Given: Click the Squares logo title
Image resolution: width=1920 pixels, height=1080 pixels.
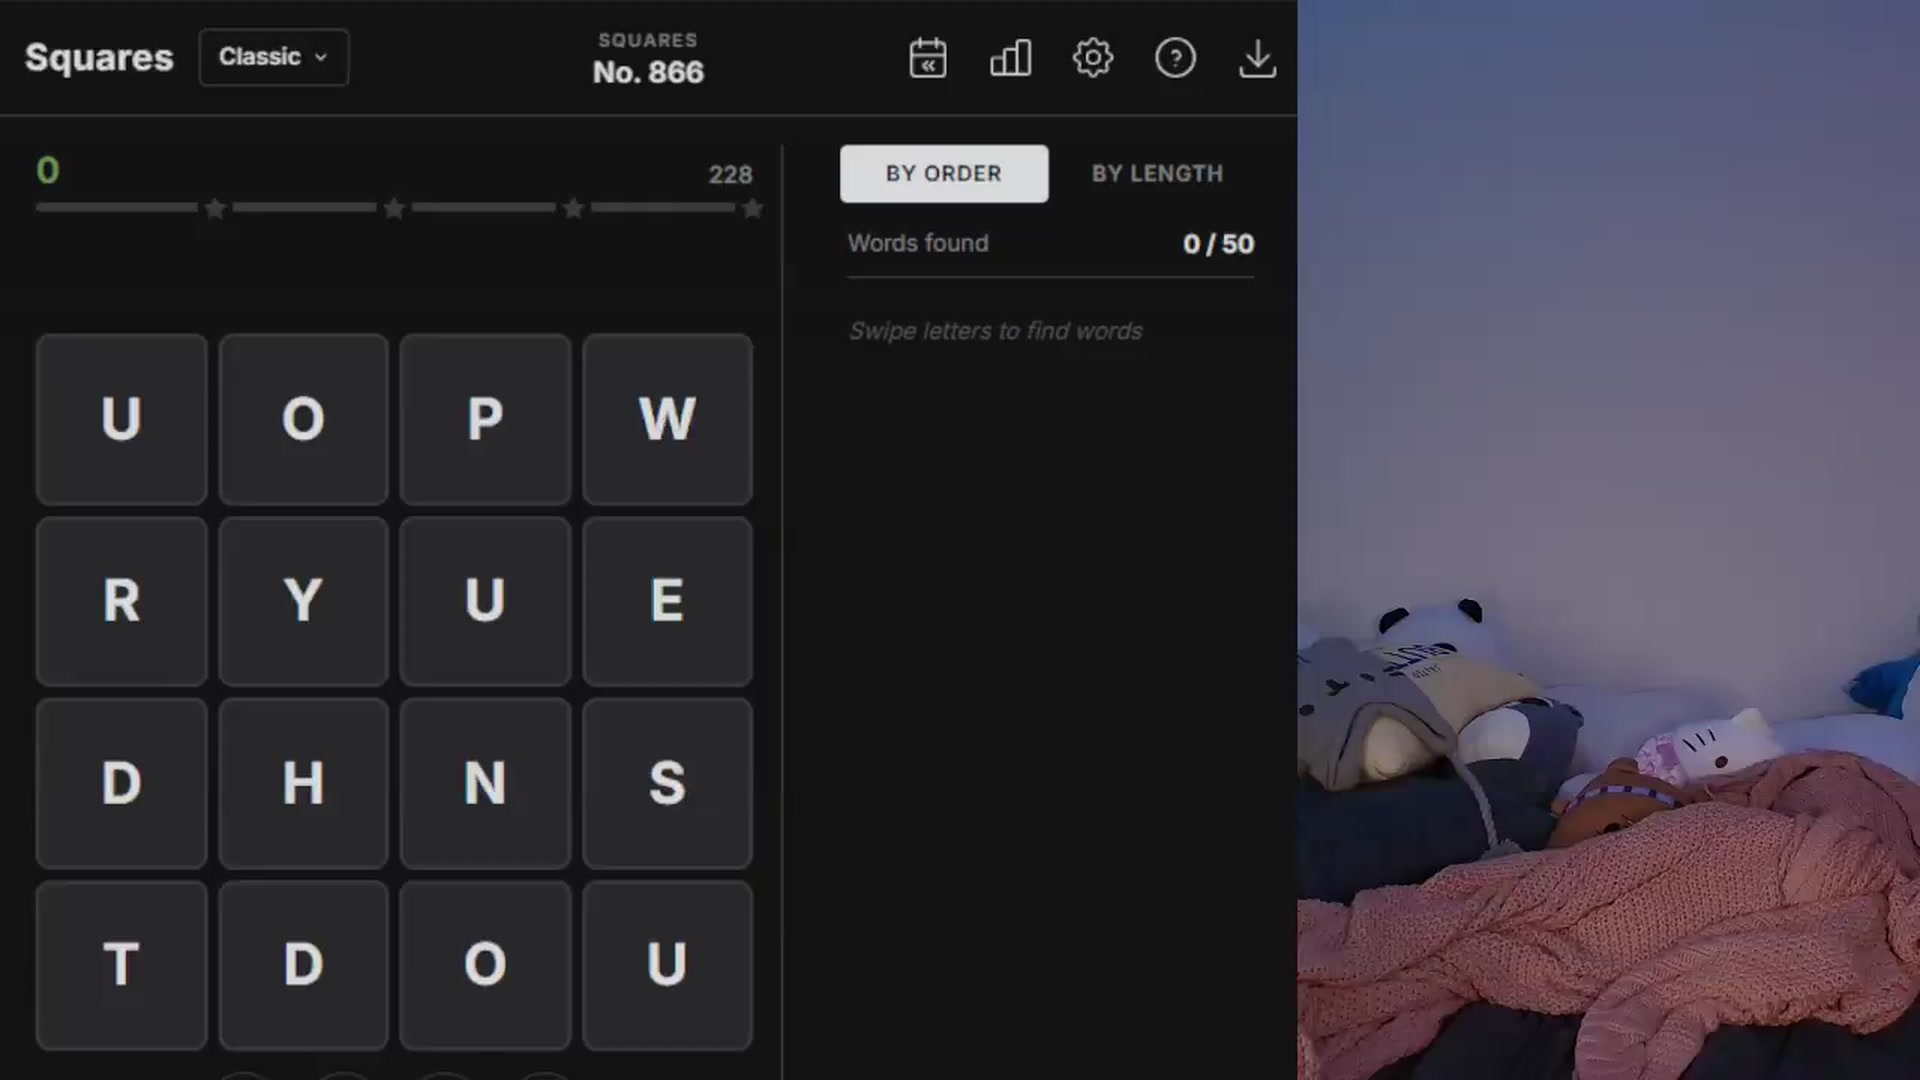Looking at the screenshot, I should (99, 57).
